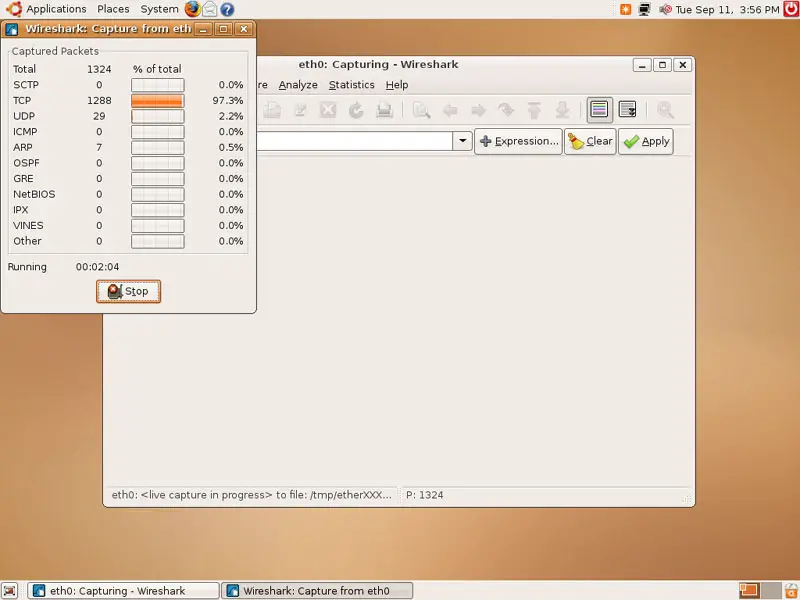
Task: Open the trash icon in bottom panel
Action: pos(791,590)
